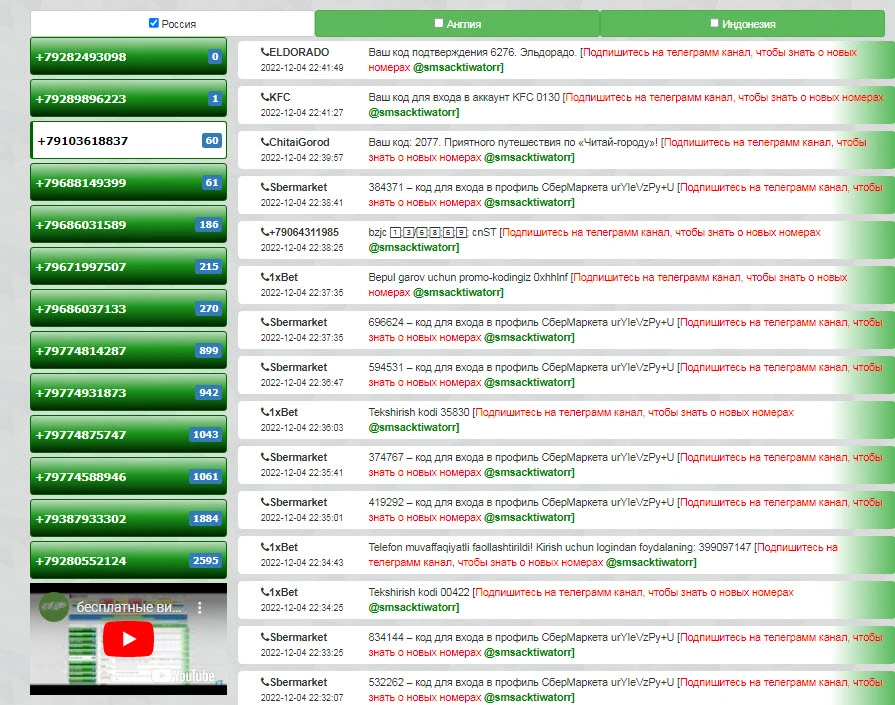Select number +79774875747
The width and height of the screenshot is (895, 705).
[128, 434]
